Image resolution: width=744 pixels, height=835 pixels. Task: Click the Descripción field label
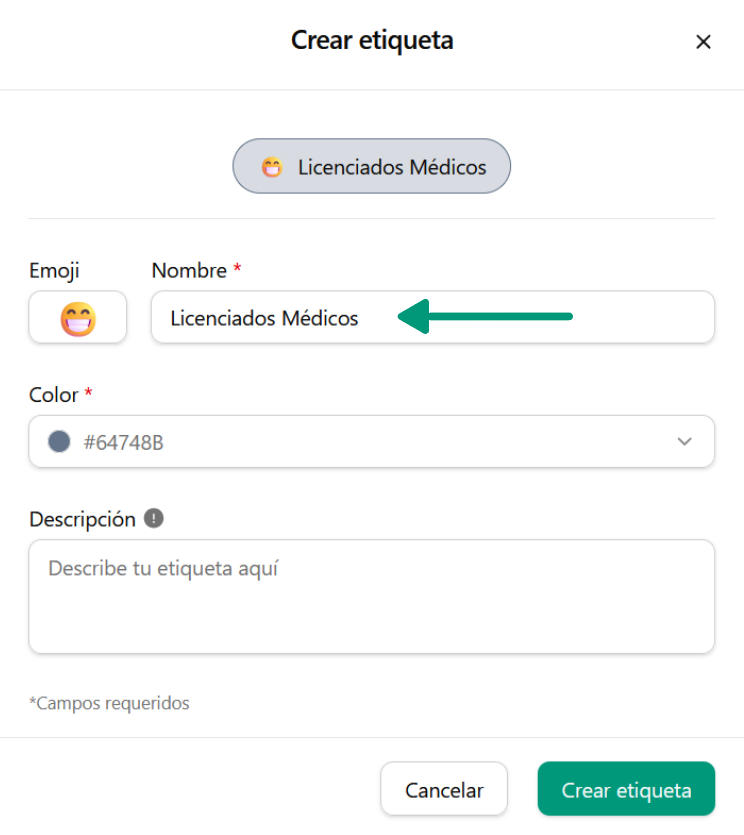[x=82, y=519]
